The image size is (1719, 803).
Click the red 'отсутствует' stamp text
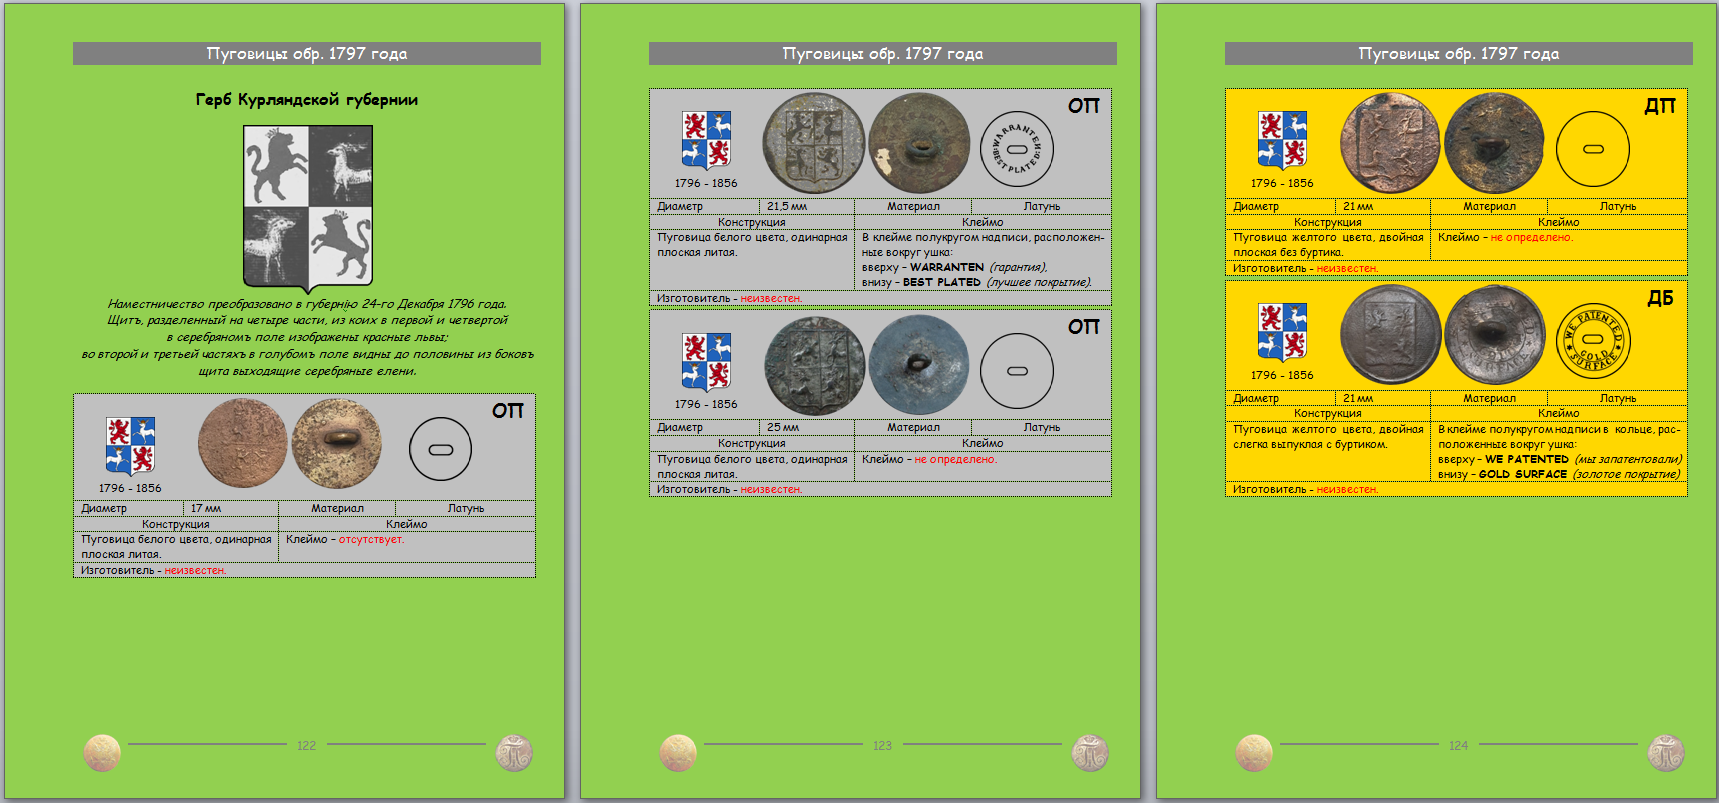click(x=371, y=539)
